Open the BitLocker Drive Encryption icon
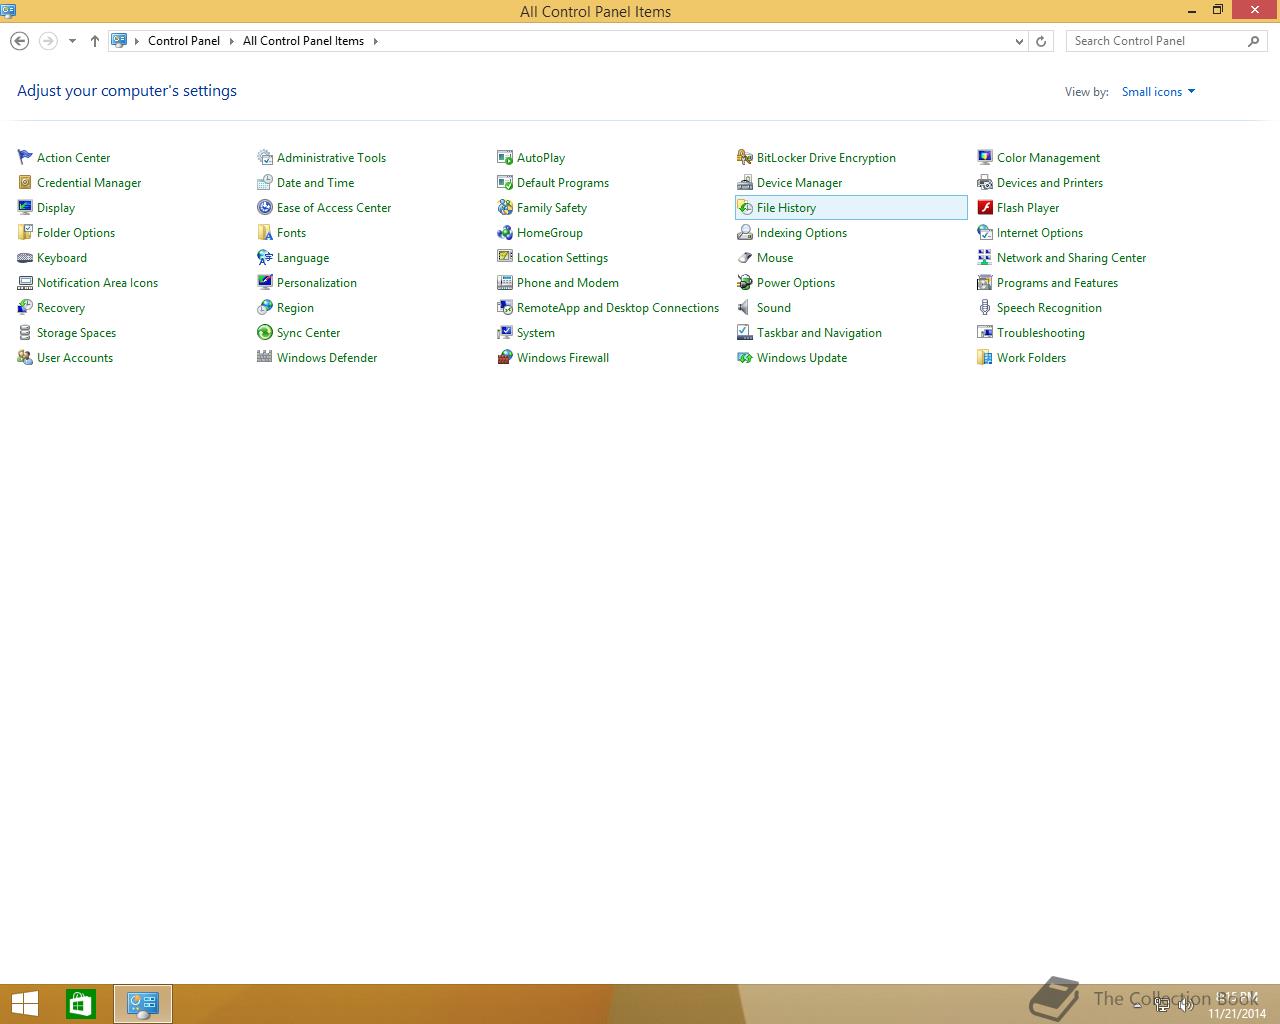 (745, 157)
